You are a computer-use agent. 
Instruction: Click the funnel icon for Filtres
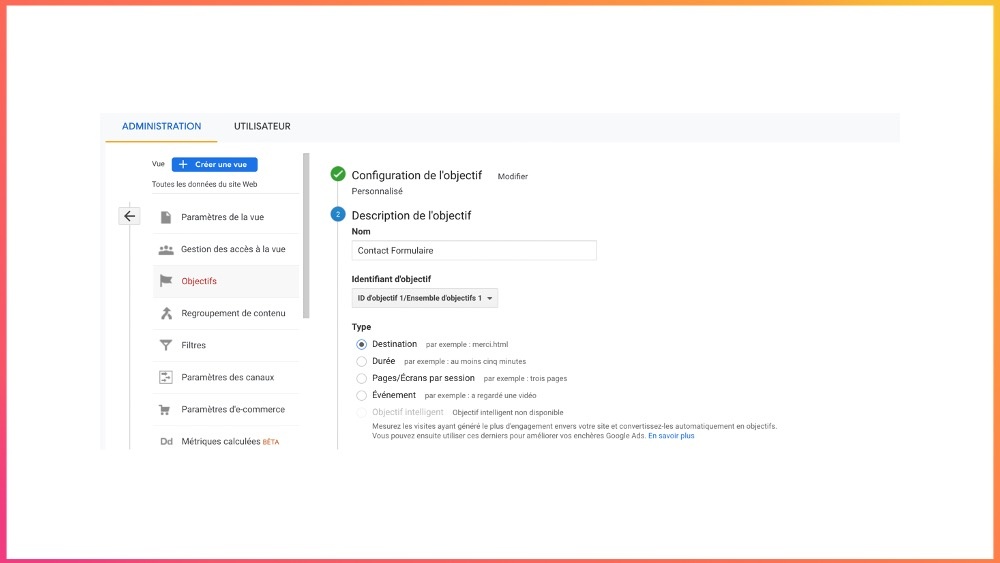click(166, 345)
